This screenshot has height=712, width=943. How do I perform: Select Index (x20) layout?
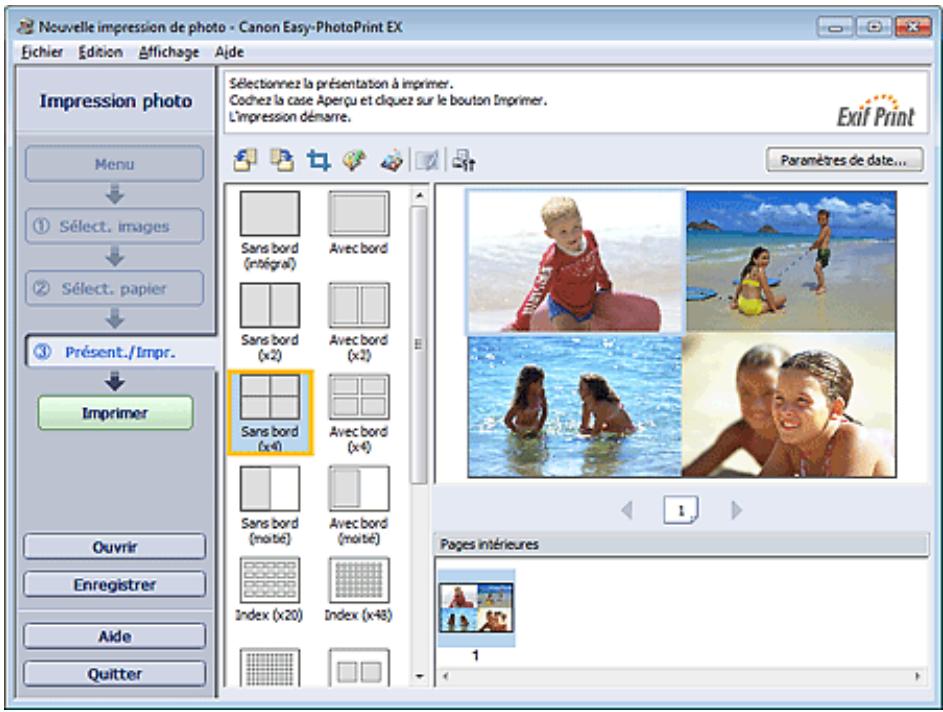pyautogui.click(x=270, y=589)
